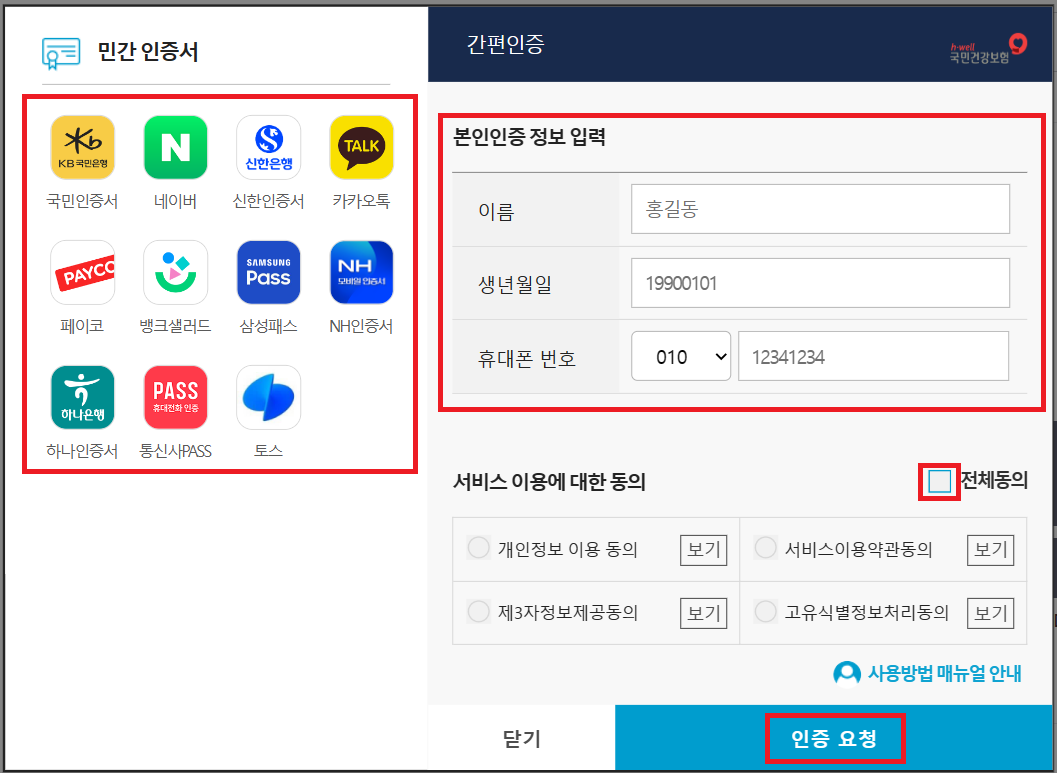1057x773 pixels.
Task: Click the 닫기 close button
Action: point(522,738)
